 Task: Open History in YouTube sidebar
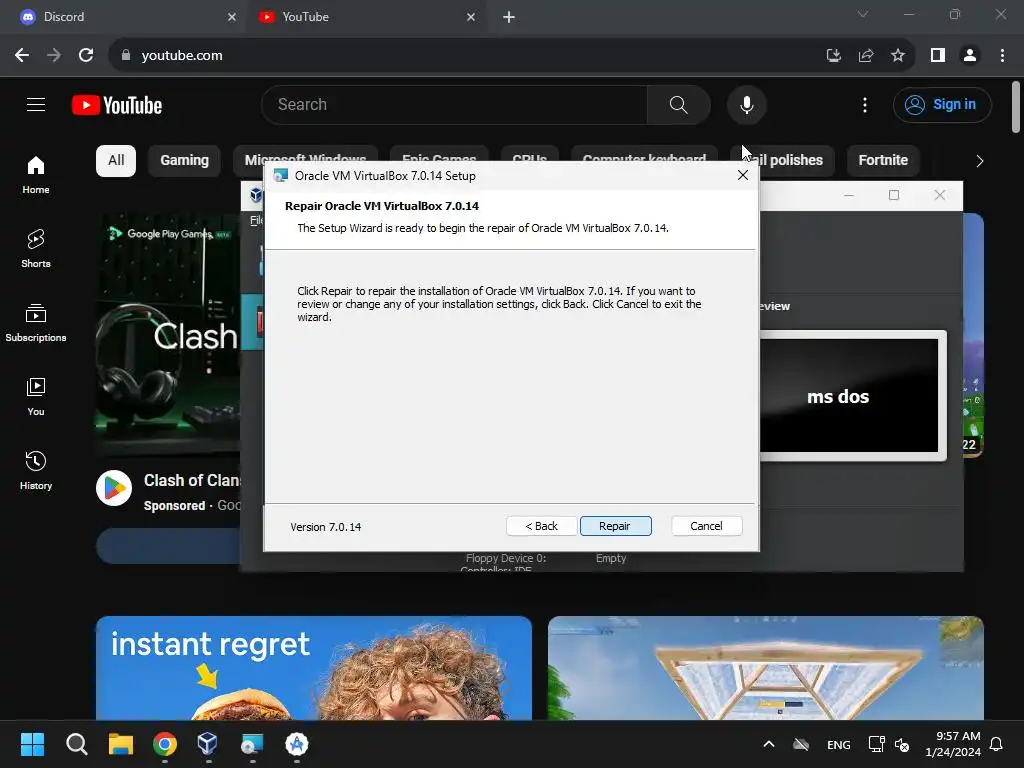point(36,470)
